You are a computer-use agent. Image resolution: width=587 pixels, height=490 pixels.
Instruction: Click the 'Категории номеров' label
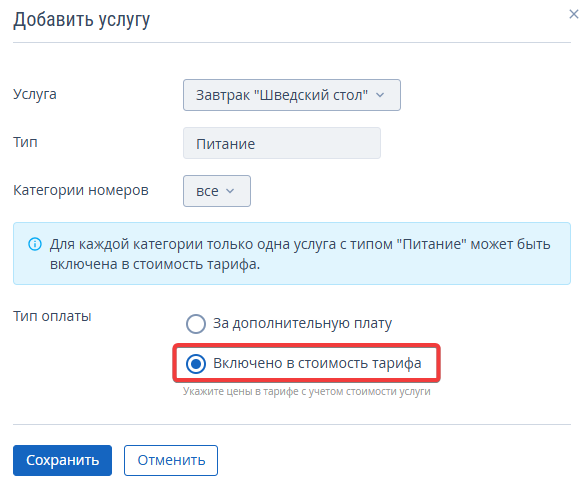pyautogui.click(x=81, y=190)
